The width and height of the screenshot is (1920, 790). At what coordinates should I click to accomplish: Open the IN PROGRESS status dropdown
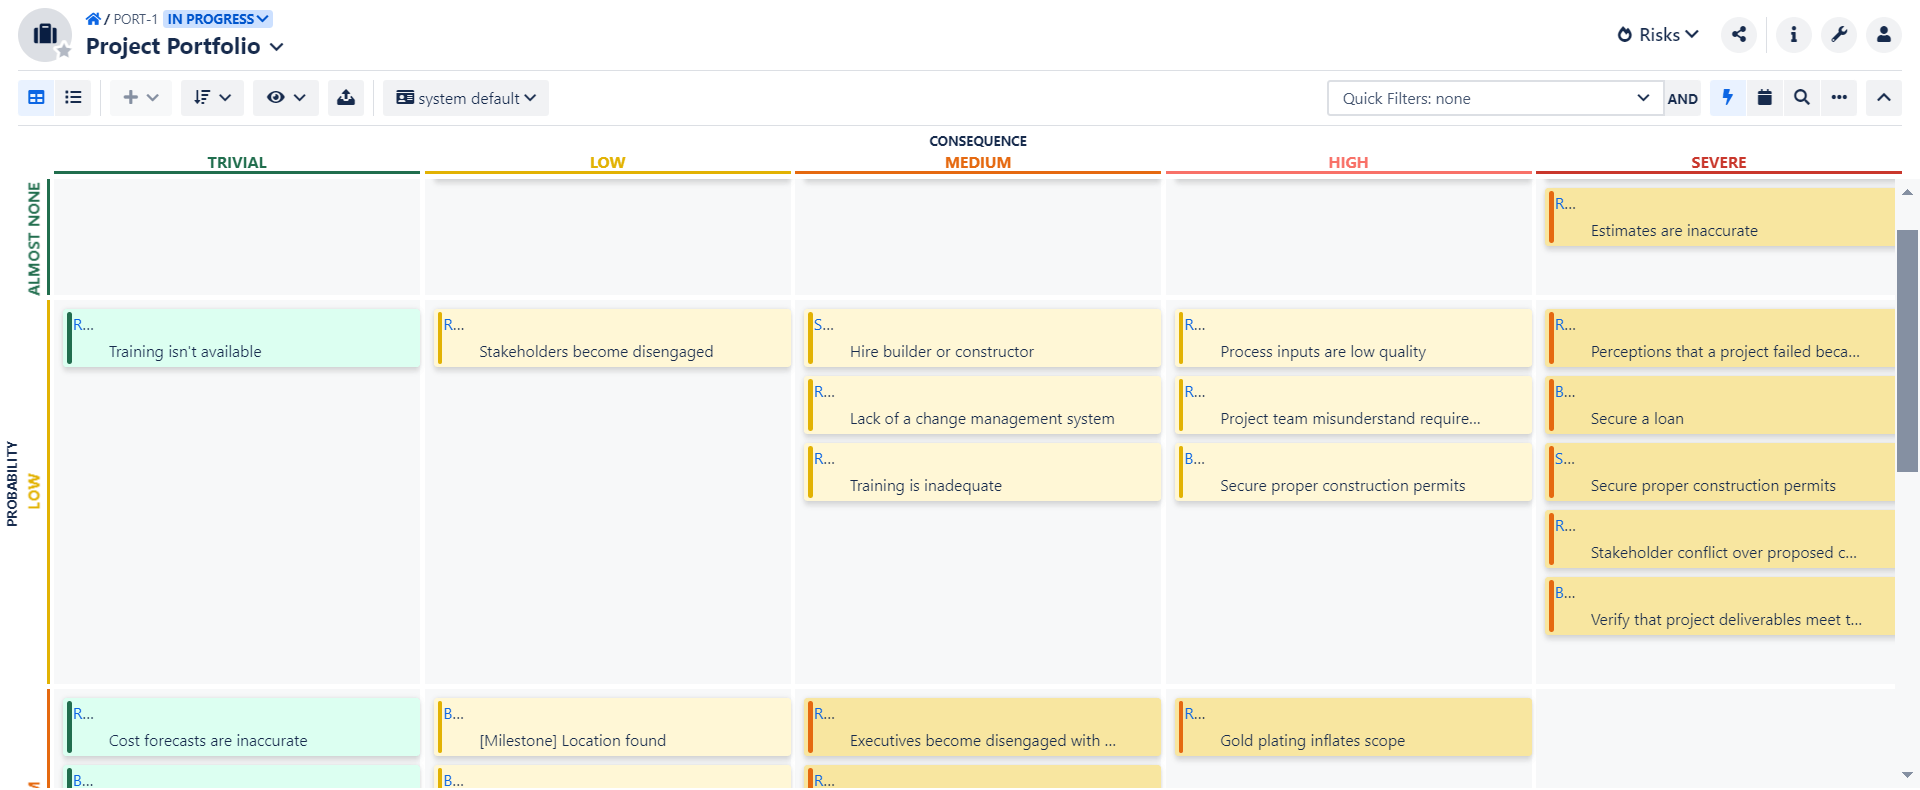pos(217,19)
